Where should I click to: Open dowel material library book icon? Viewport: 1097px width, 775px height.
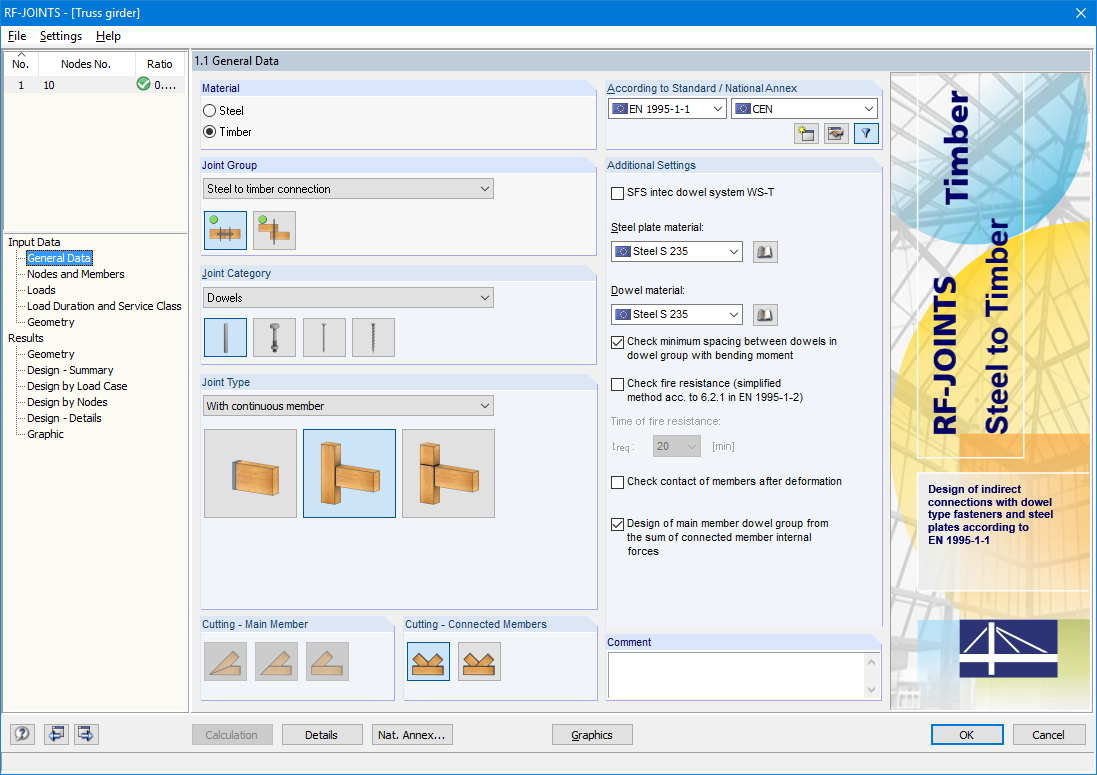click(765, 315)
